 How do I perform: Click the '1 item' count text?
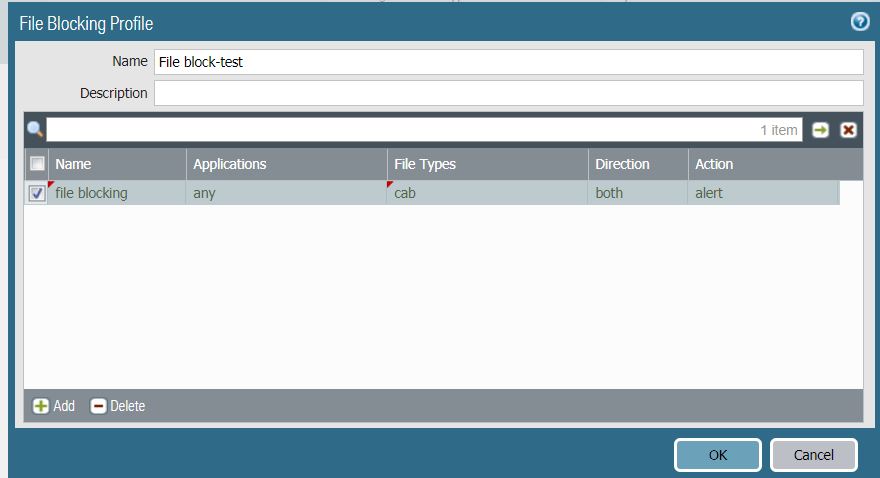(x=778, y=130)
